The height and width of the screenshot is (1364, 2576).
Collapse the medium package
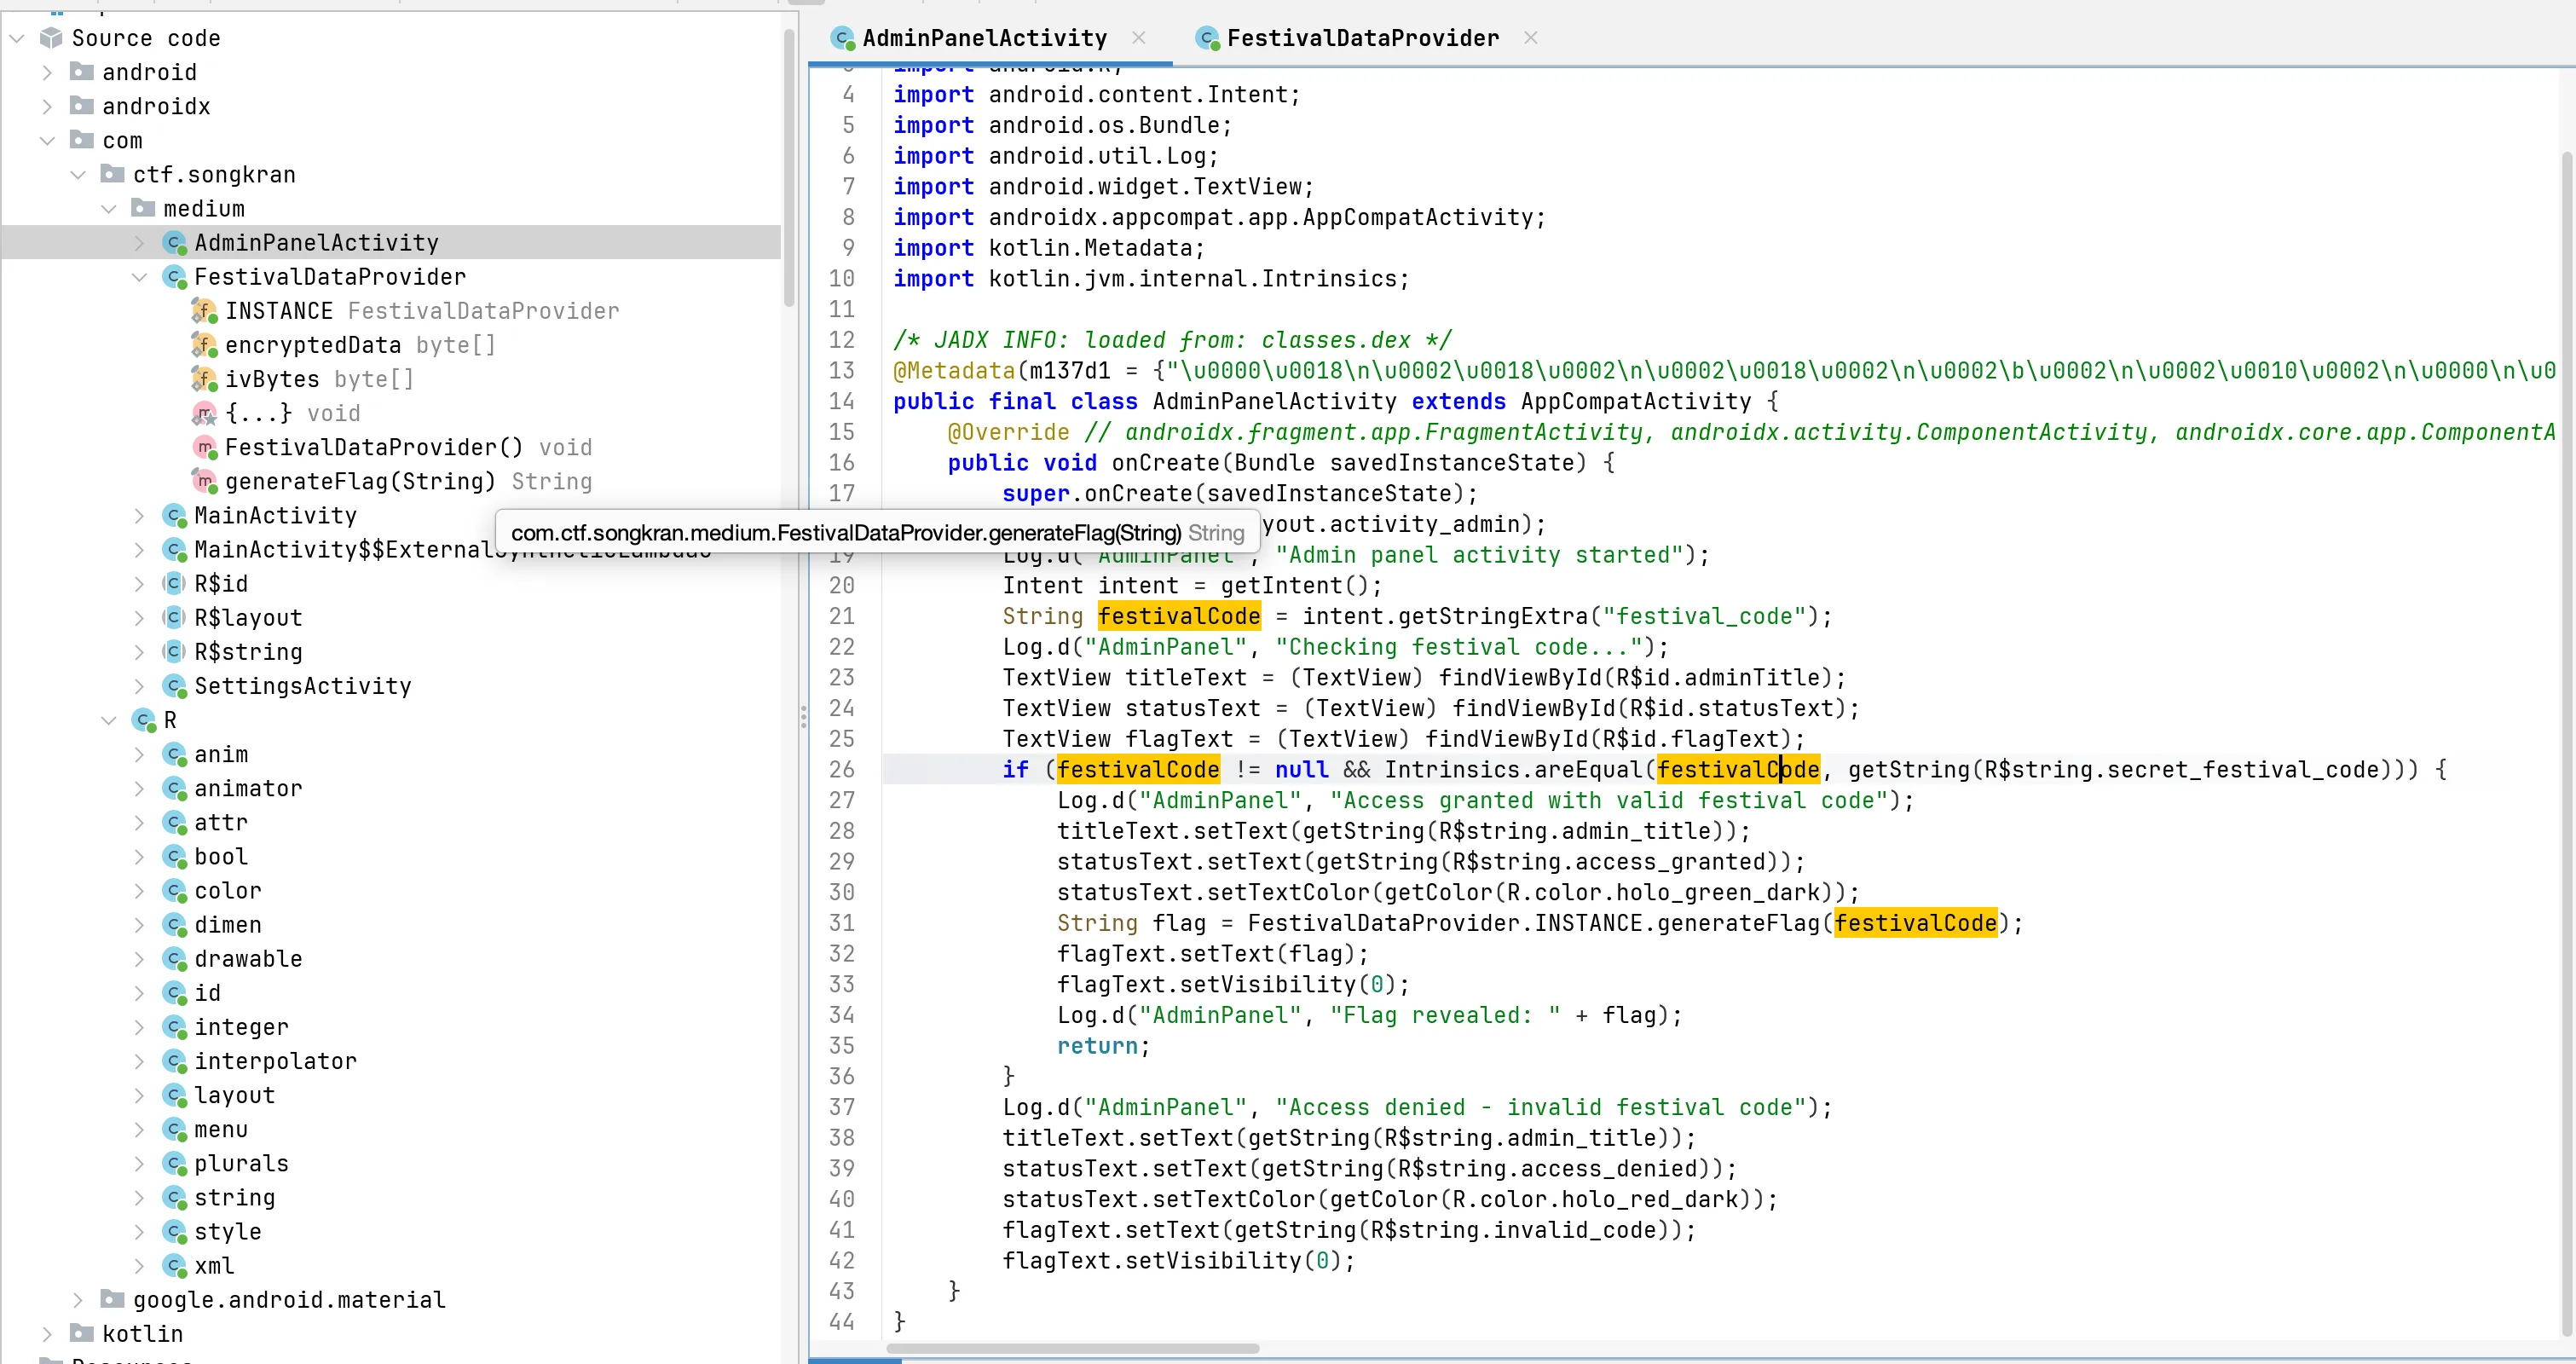pos(109,208)
